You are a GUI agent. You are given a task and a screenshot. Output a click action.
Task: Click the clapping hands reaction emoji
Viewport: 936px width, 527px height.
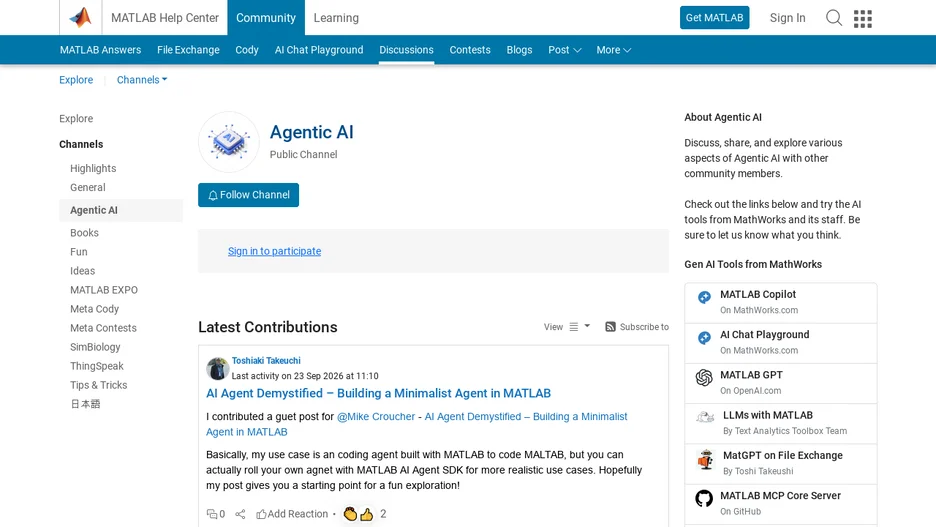[350, 514]
